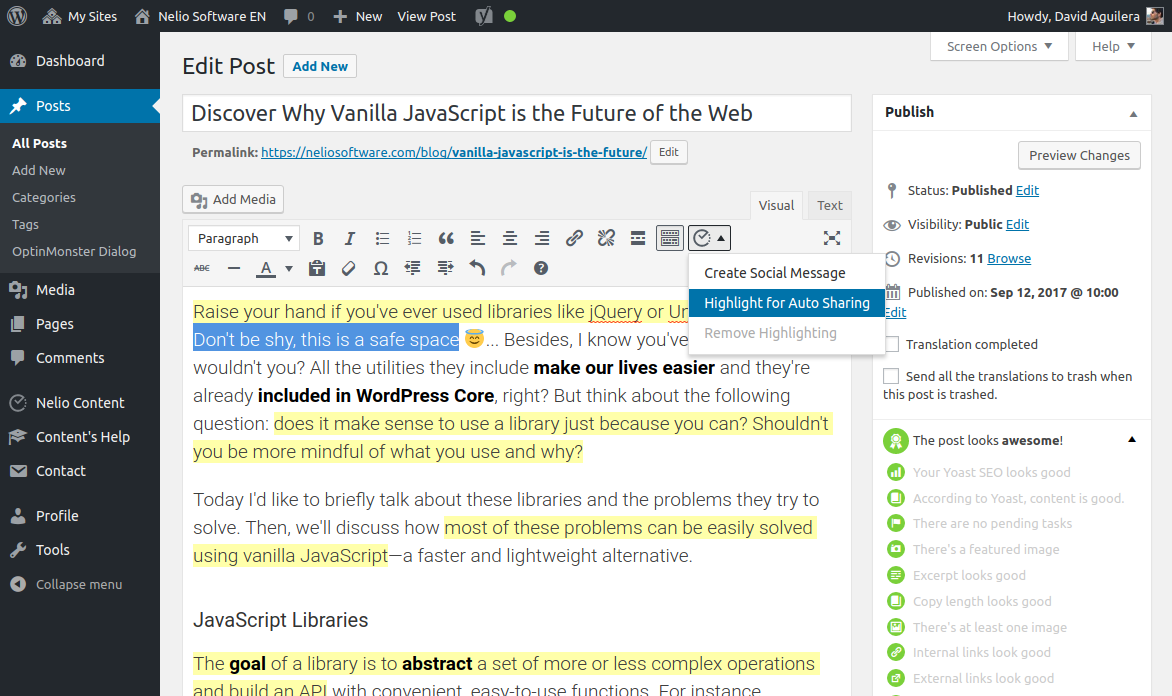Increase paragraph indent
The width and height of the screenshot is (1172, 696).
[445, 268]
